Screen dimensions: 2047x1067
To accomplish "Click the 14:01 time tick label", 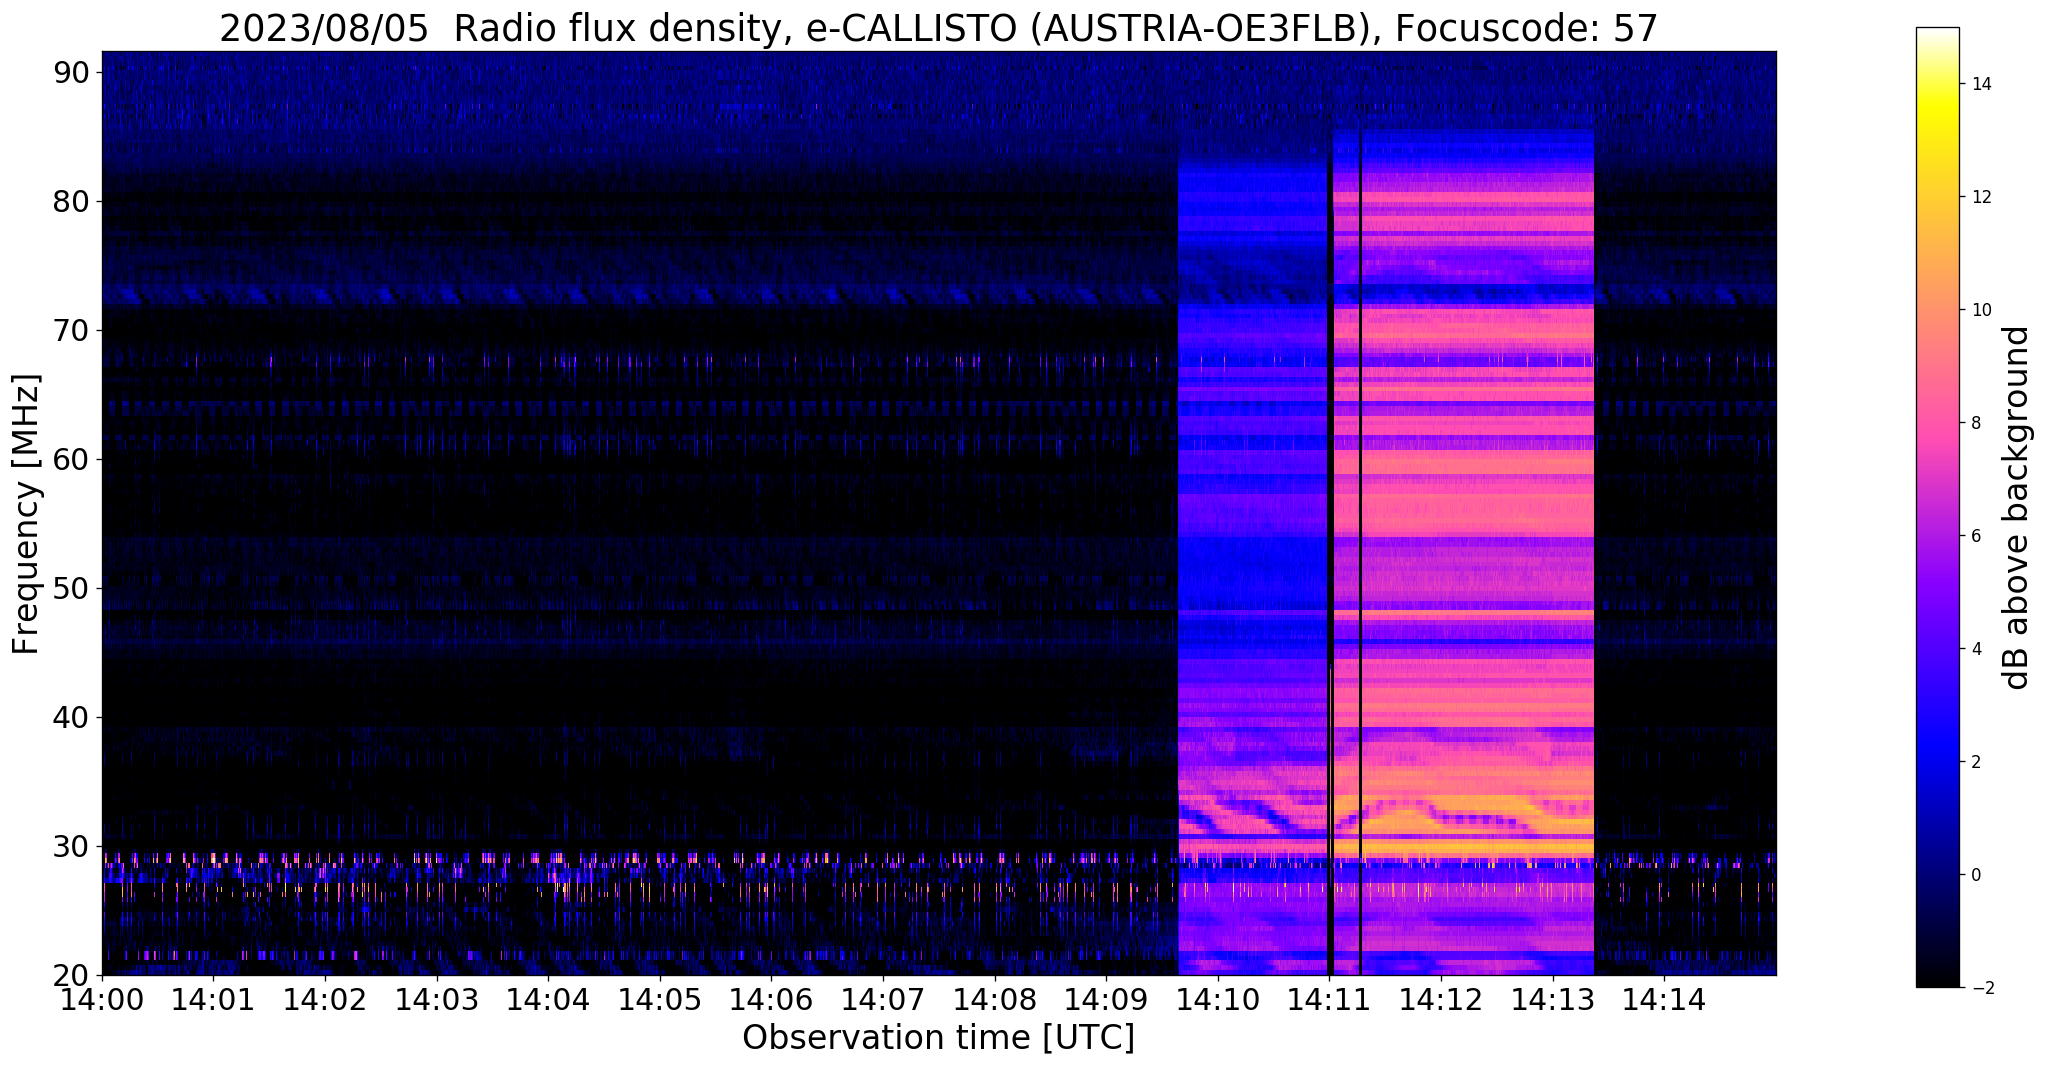I will pos(214,999).
